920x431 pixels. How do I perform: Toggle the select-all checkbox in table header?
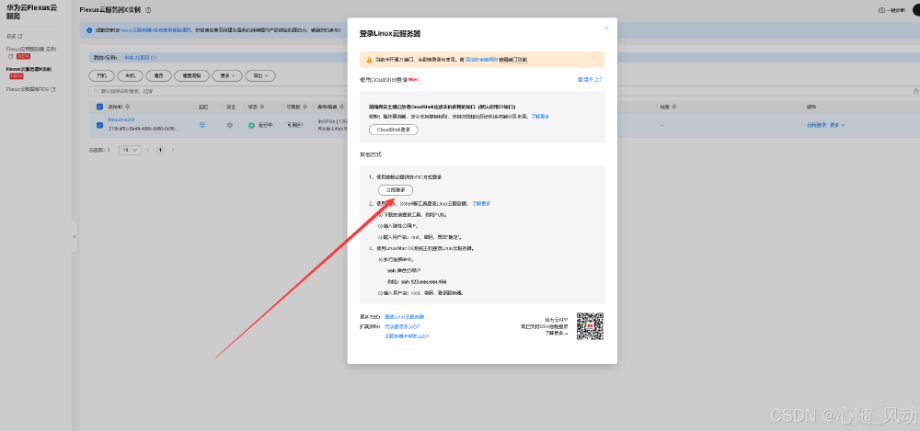click(x=100, y=107)
